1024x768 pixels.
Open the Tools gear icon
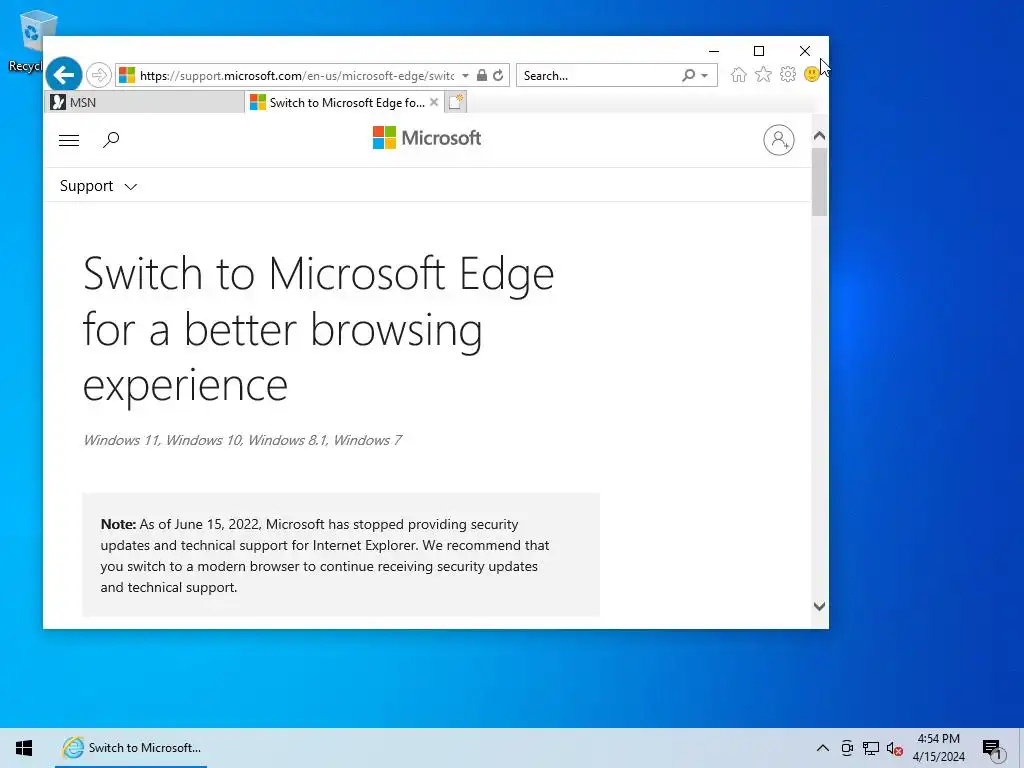tap(788, 74)
